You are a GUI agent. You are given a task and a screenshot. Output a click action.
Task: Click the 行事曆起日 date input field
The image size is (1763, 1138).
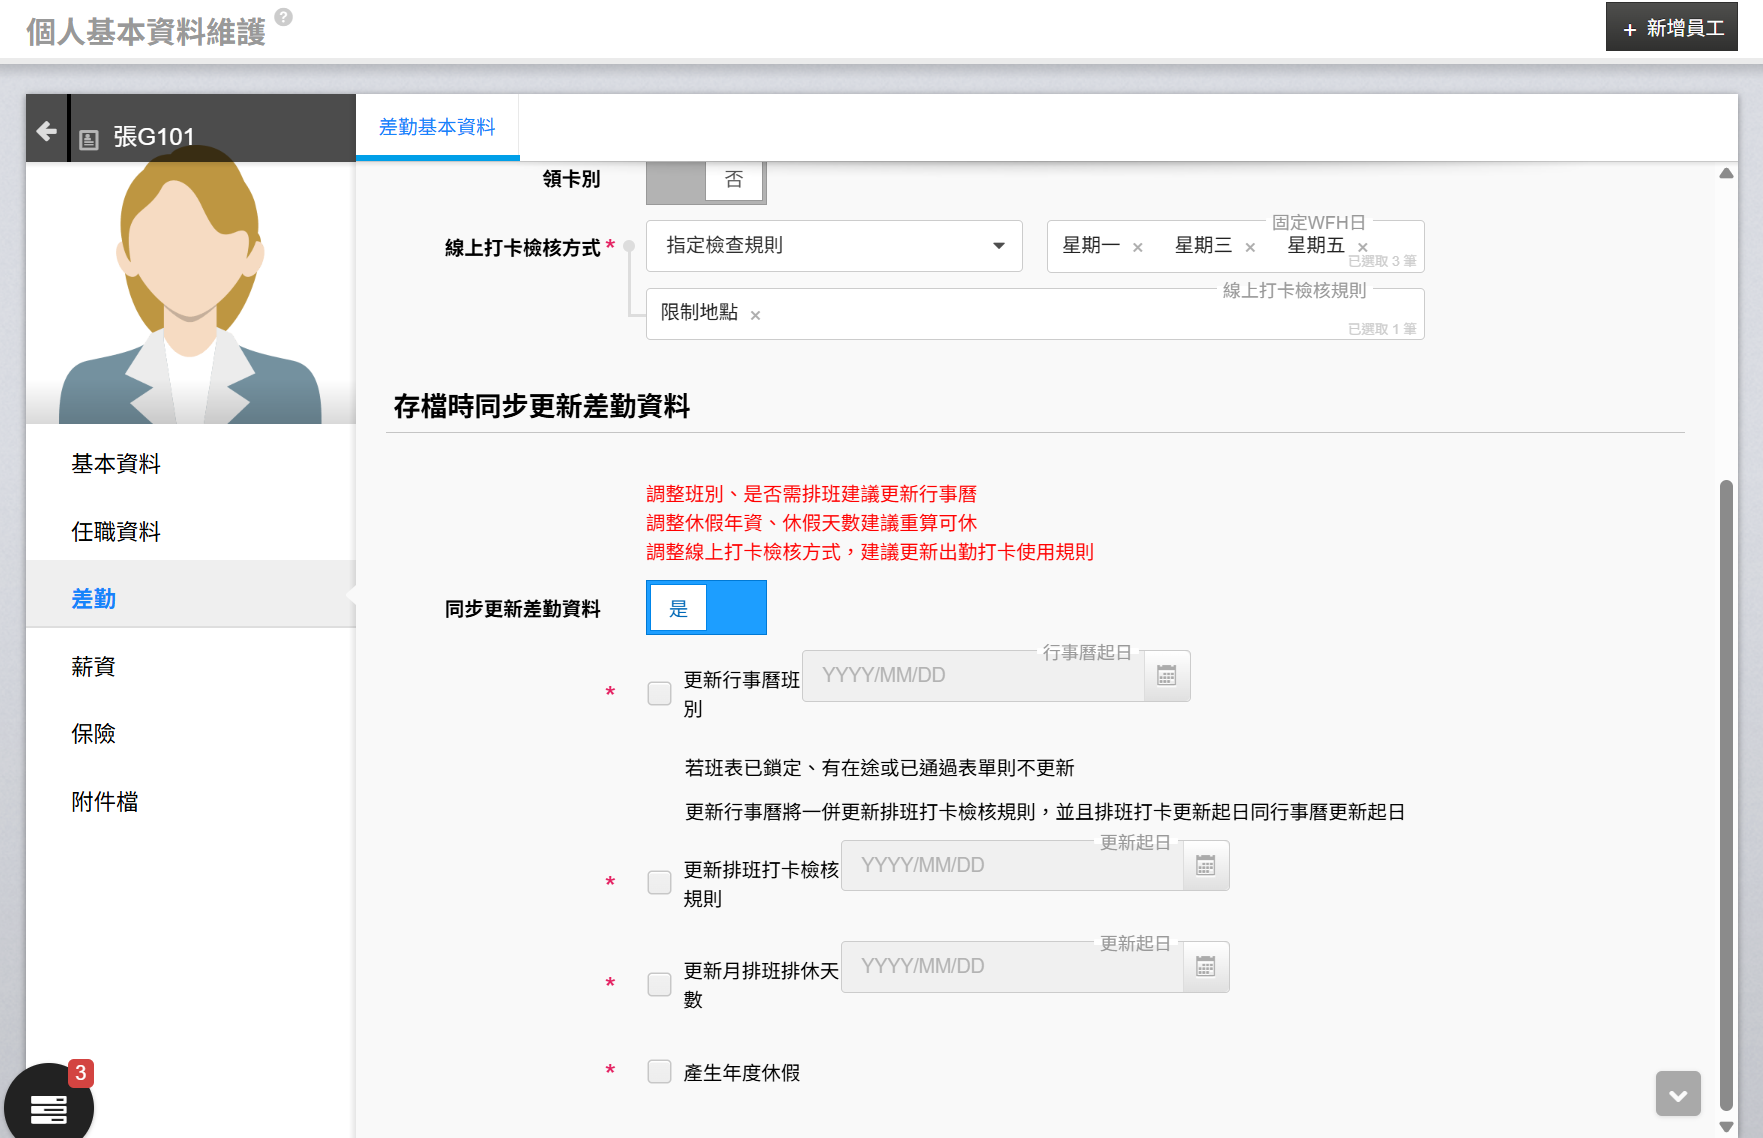[972, 676]
